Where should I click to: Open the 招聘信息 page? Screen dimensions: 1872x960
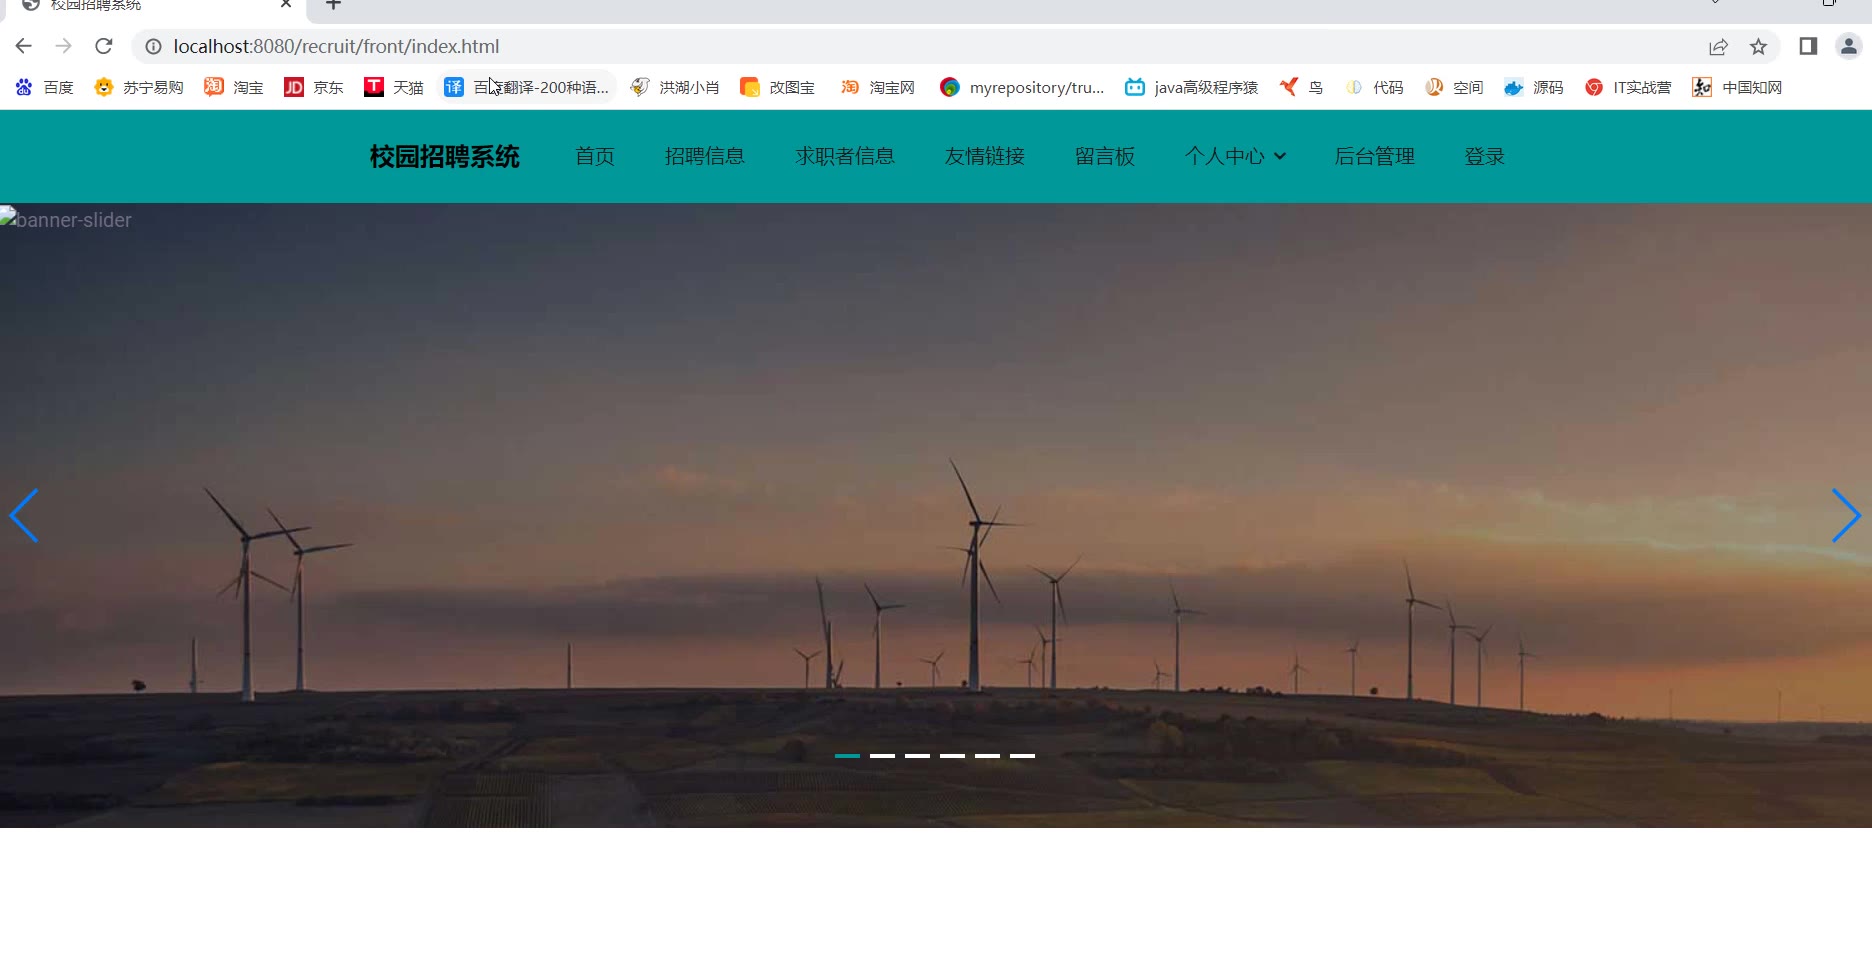tap(705, 156)
